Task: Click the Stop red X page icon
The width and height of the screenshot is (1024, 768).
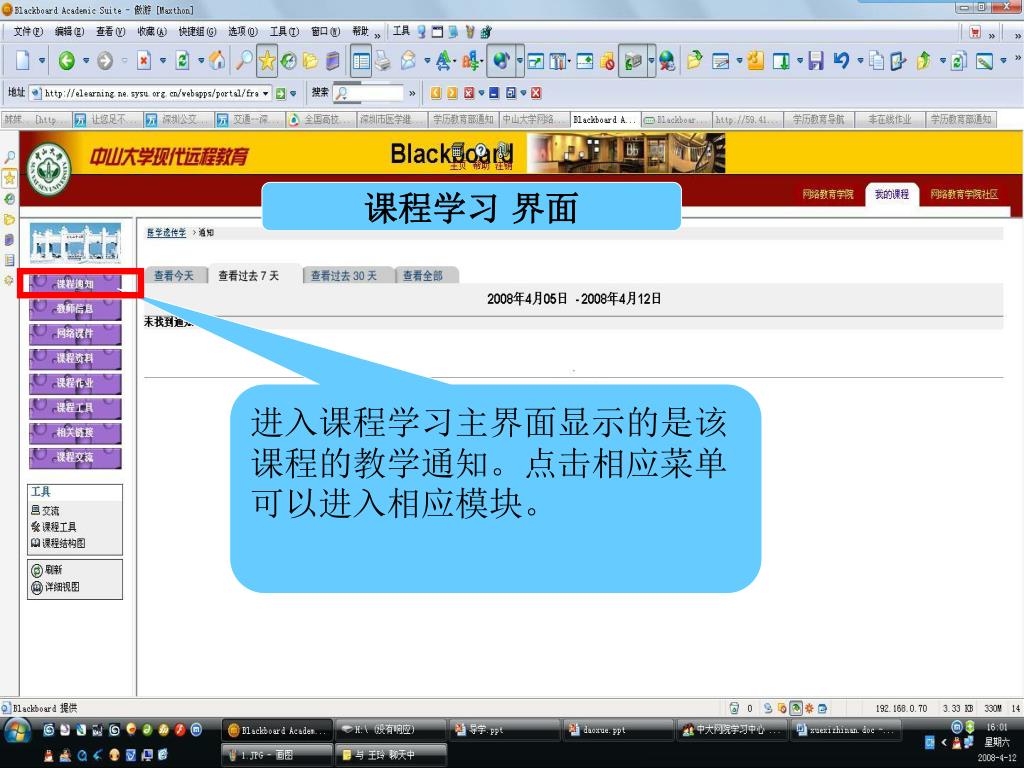Action: 143,61
